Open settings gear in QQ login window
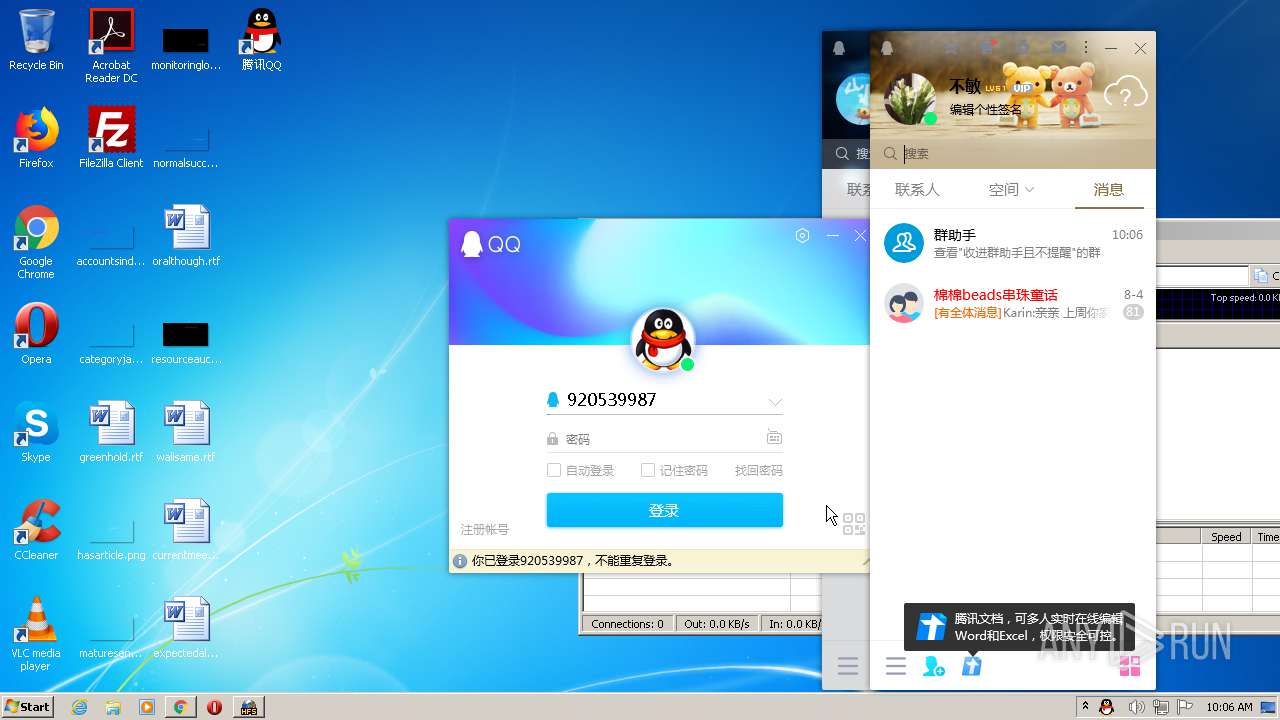1280x720 pixels. pos(802,236)
